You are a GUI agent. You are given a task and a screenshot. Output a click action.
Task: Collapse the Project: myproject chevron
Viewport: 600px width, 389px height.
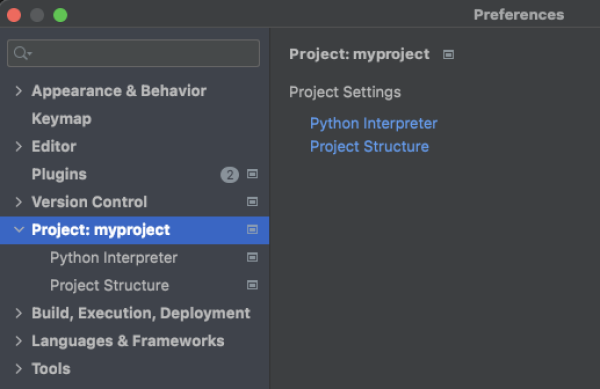[x=19, y=229]
